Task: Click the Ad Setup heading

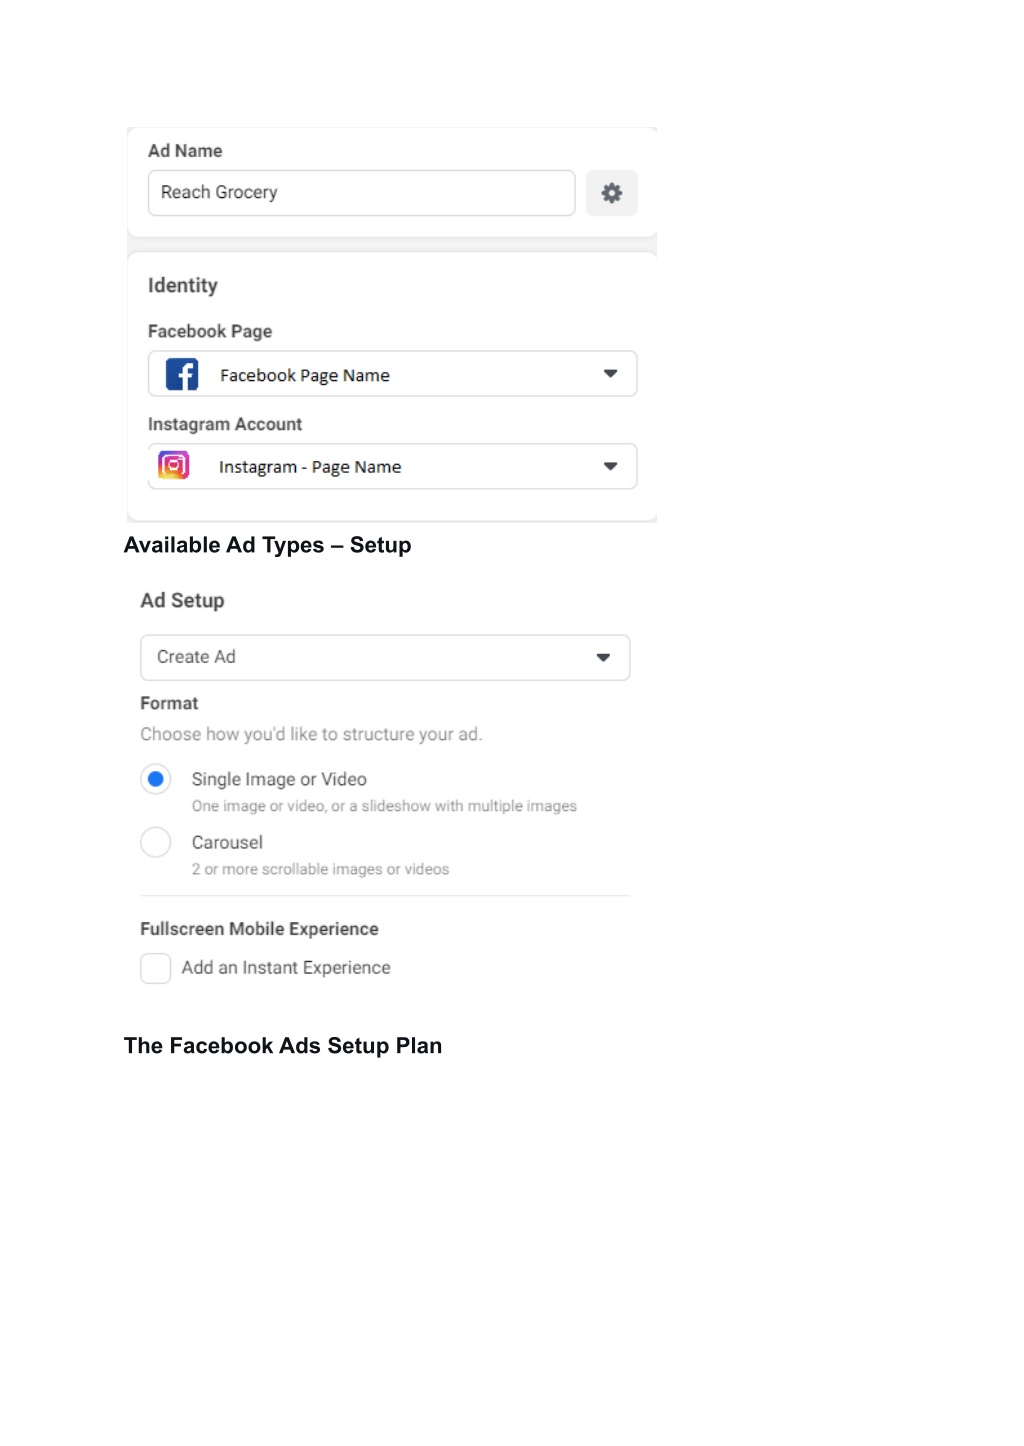Action: (x=182, y=601)
